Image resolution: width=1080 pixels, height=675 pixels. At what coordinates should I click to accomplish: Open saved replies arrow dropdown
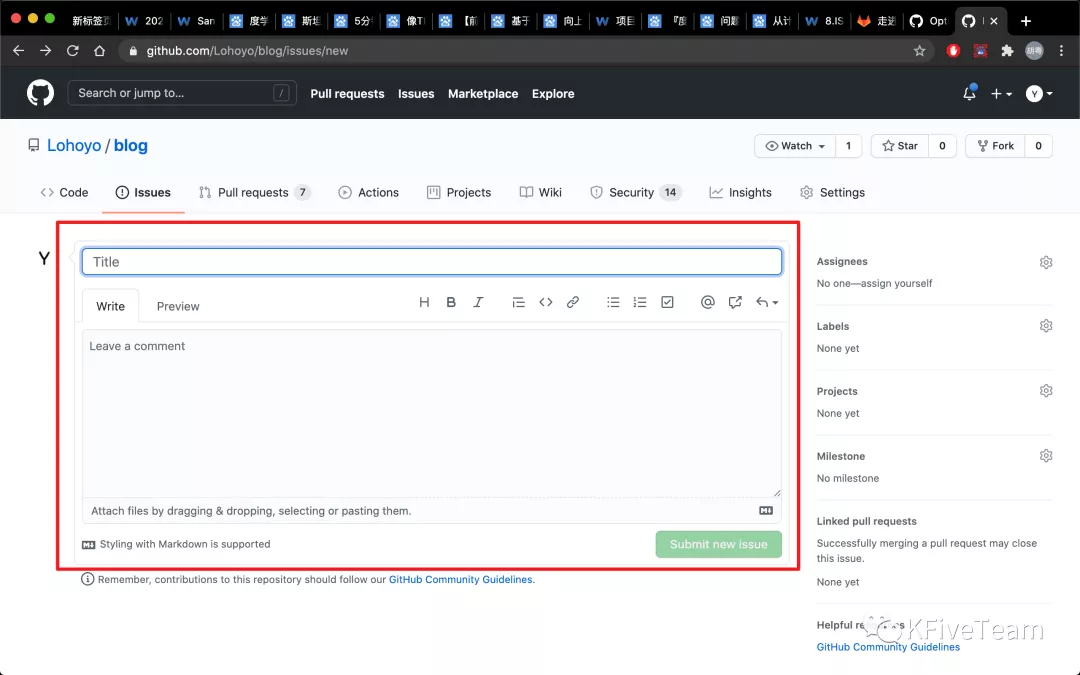pyautogui.click(x=767, y=302)
